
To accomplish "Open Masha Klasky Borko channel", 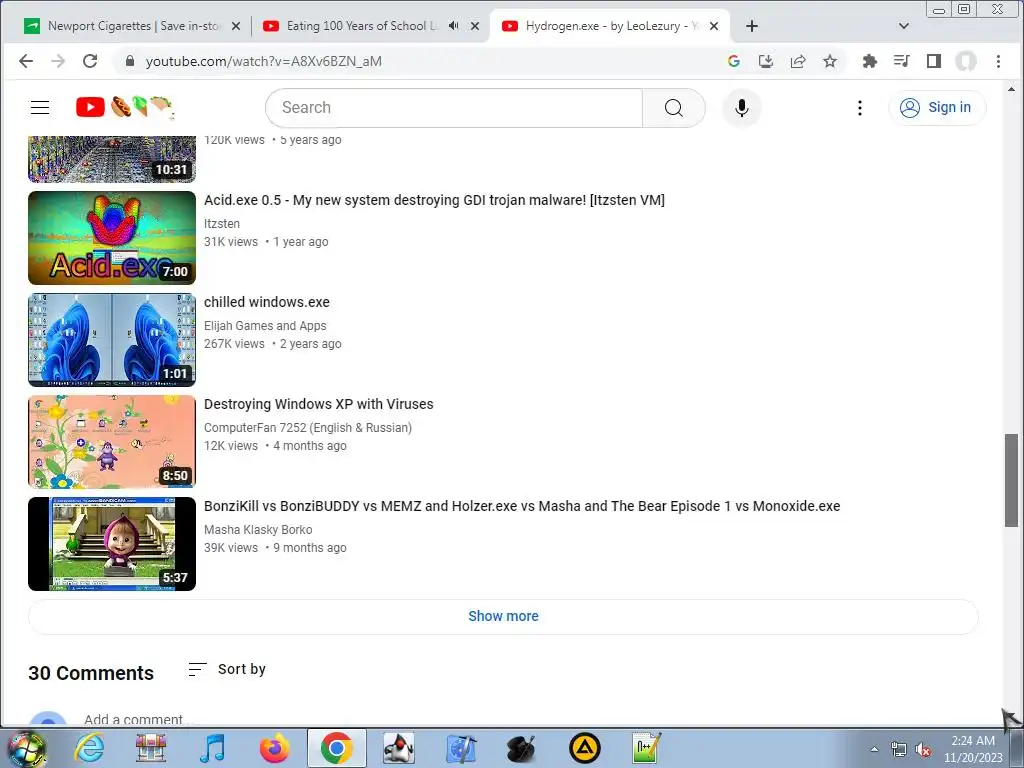I will [258, 530].
